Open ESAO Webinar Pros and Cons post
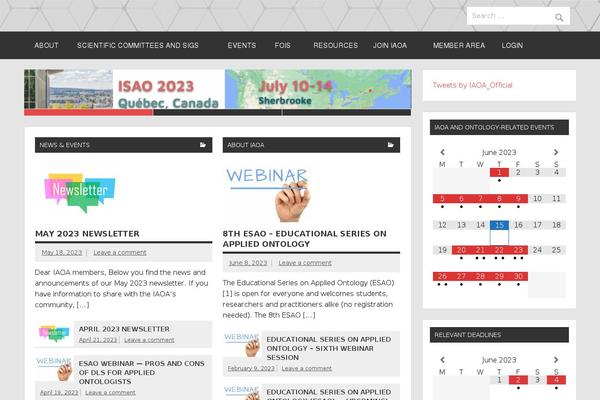Screen dimensions: 600x400 (x=142, y=372)
